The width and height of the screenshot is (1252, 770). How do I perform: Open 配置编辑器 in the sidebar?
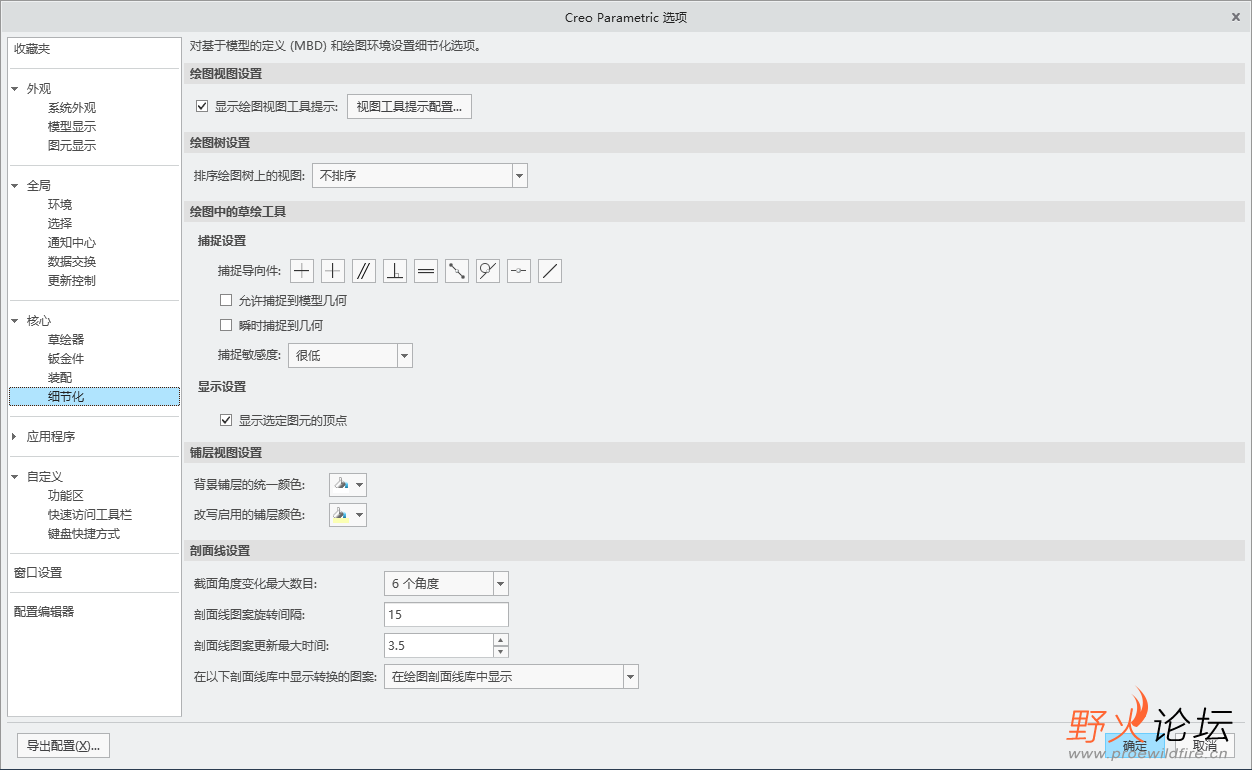click(44, 612)
